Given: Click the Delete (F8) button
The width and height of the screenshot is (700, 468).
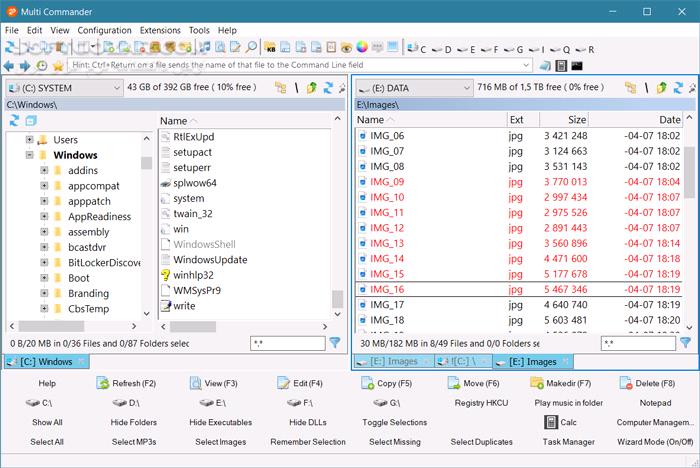Looking at the screenshot, I should pos(647,383).
